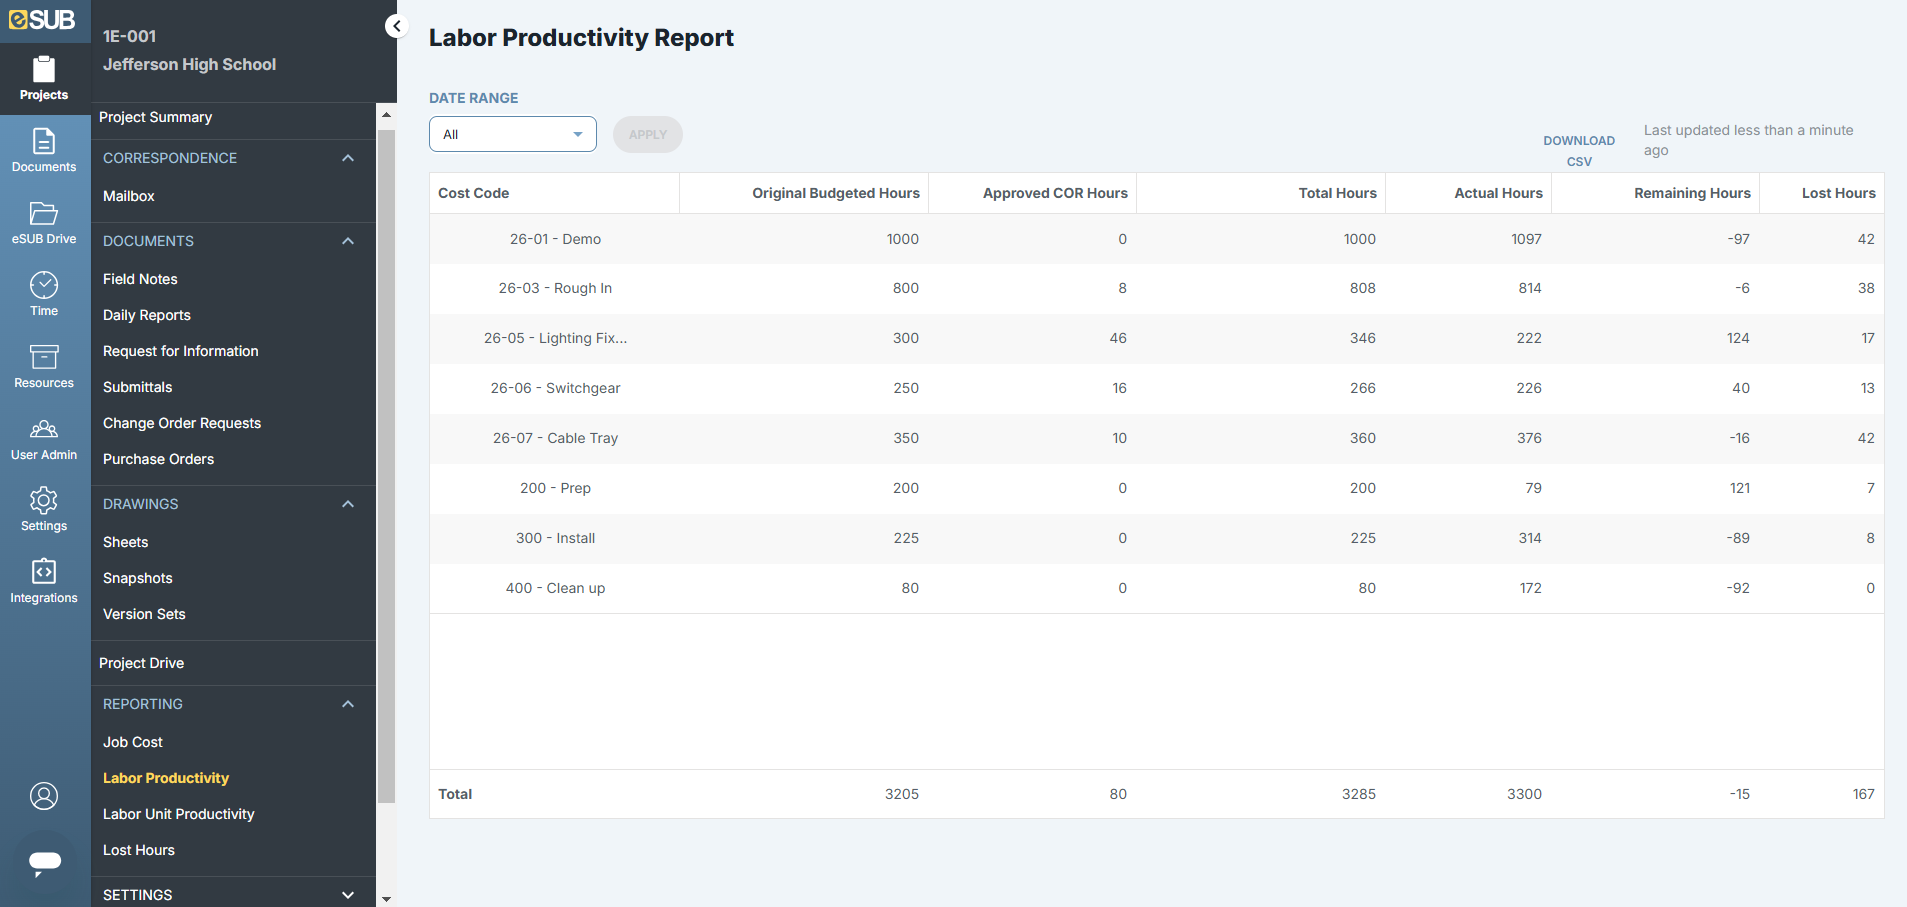Click the Download CSV link
This screenshot has width=1907, height=907.
1578,150
